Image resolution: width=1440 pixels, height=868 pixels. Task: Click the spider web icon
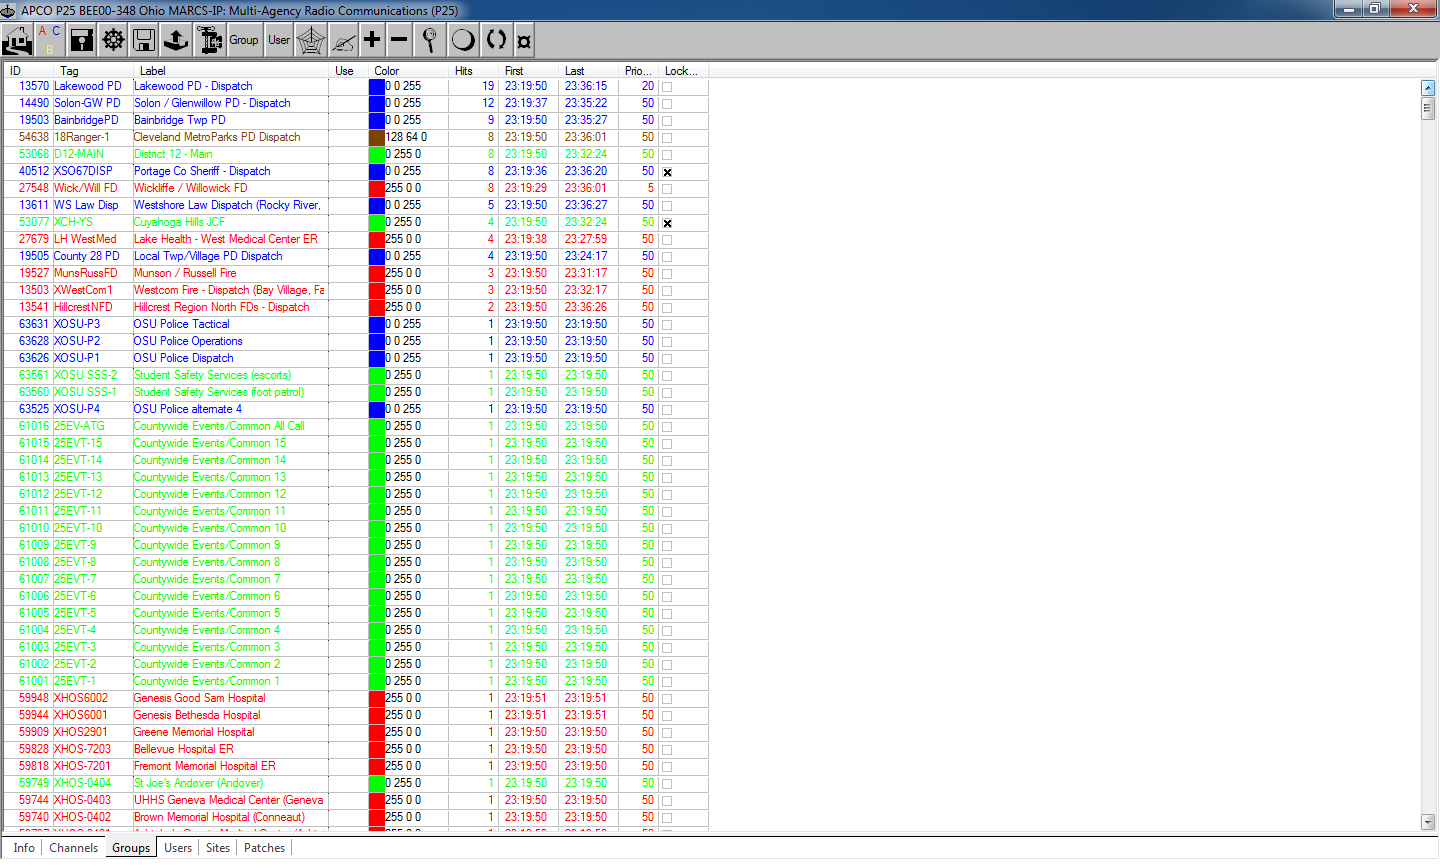(311, 40)
